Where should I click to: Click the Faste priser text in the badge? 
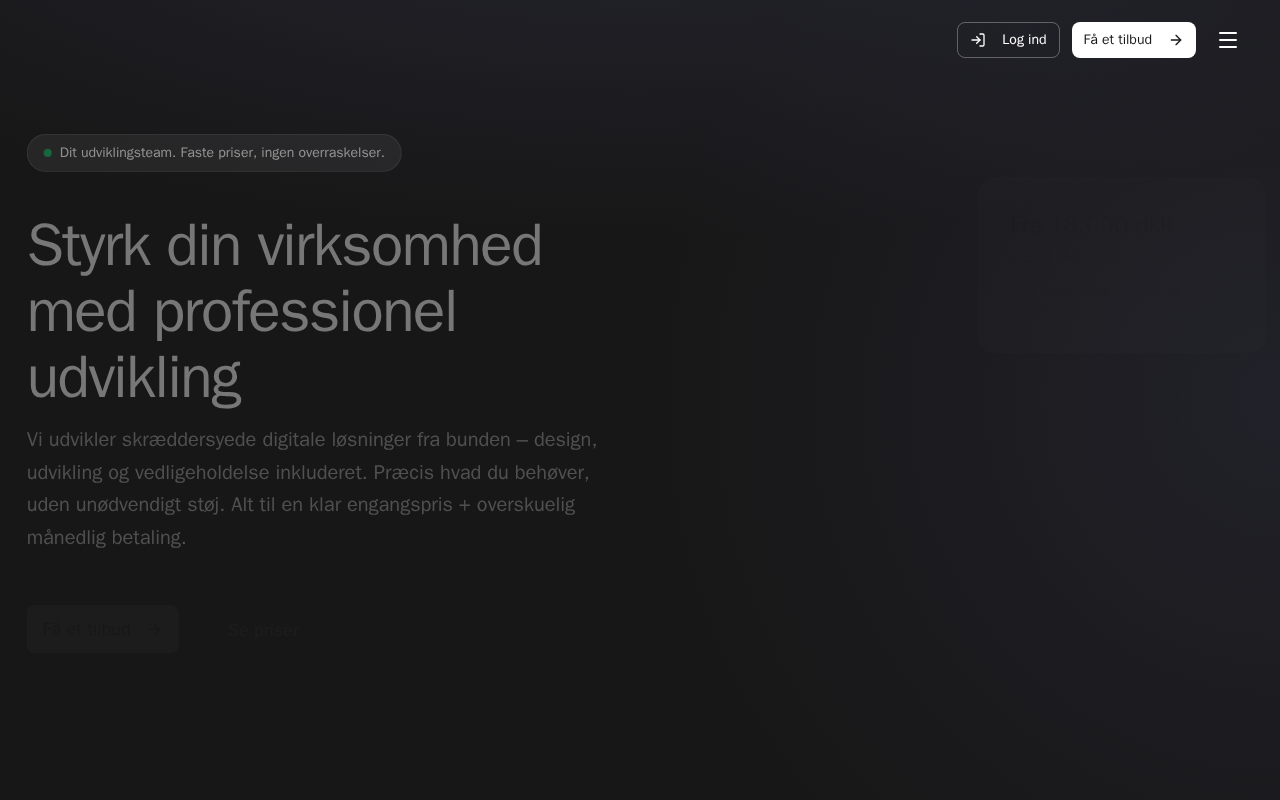pos(217,153)
